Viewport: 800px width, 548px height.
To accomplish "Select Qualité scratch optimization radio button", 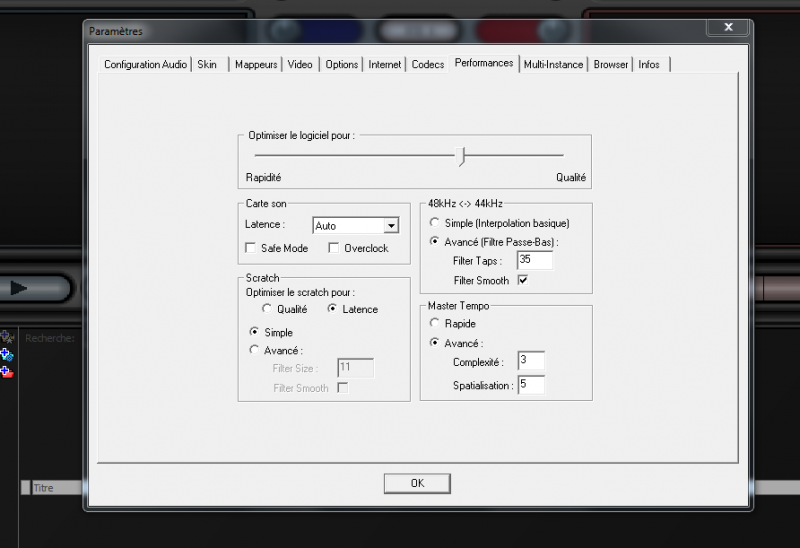I will (x=267, y=310).
